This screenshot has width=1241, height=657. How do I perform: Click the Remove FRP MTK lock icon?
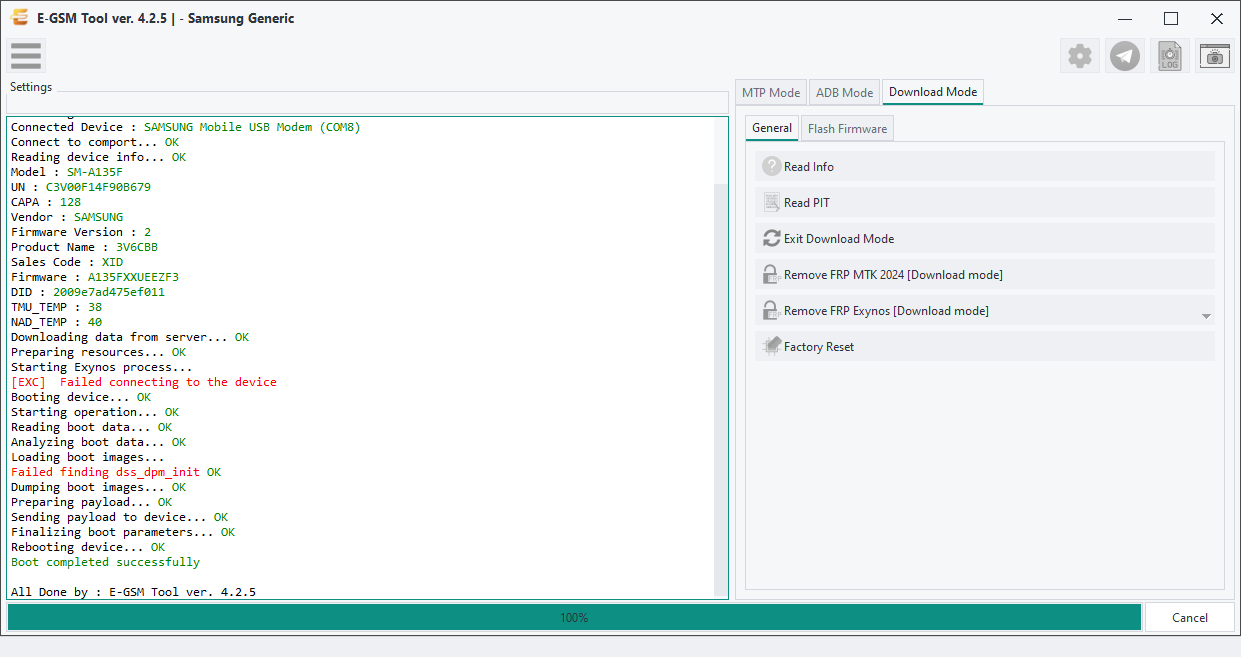pyautogui.click(x=771, y=275)
